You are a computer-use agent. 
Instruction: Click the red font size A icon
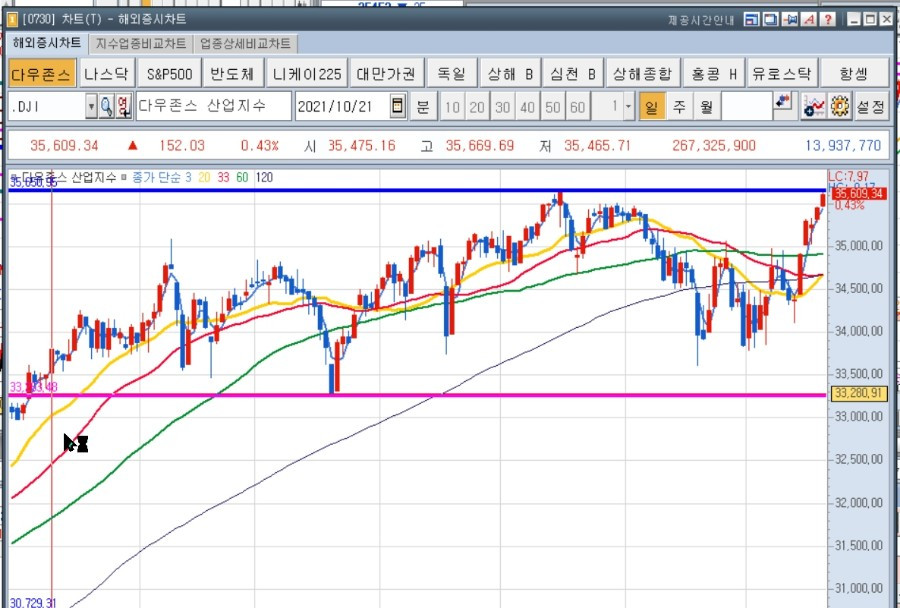(x=809, y=20)
